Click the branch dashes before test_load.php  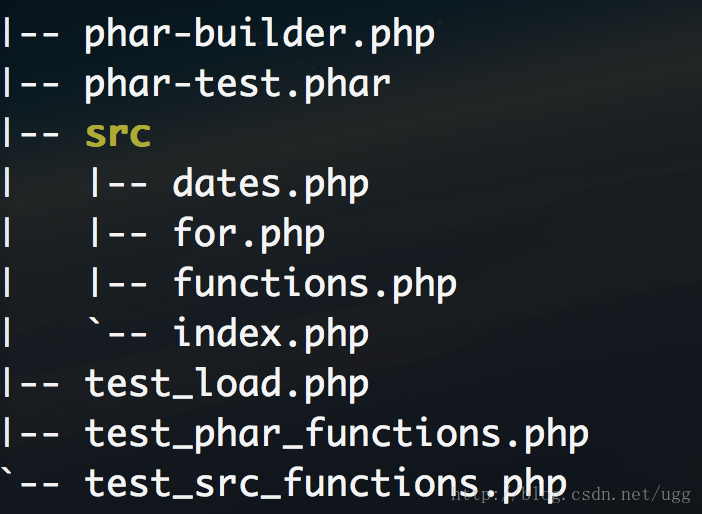(x=31, y=384)
